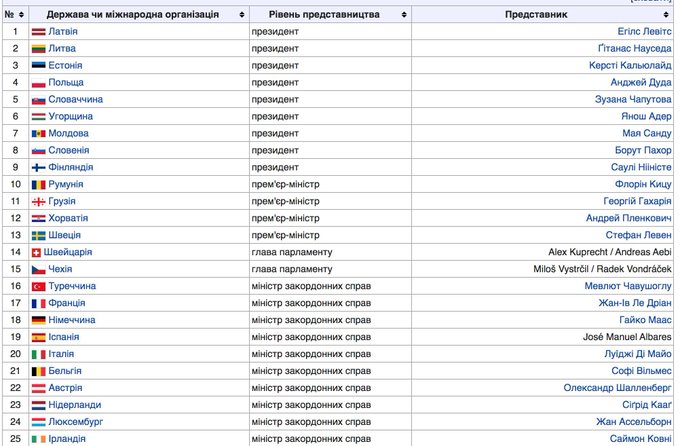Open the Швейцарія country link
The height and width of the screenshot is (446, 680).
[x=68, y=252]
